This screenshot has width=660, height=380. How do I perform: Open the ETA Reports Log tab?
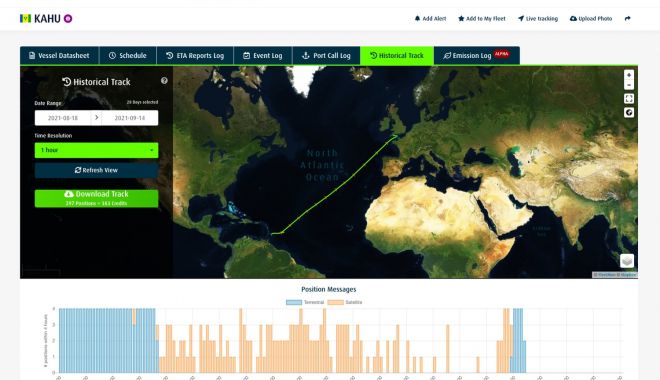coord(195,56)
